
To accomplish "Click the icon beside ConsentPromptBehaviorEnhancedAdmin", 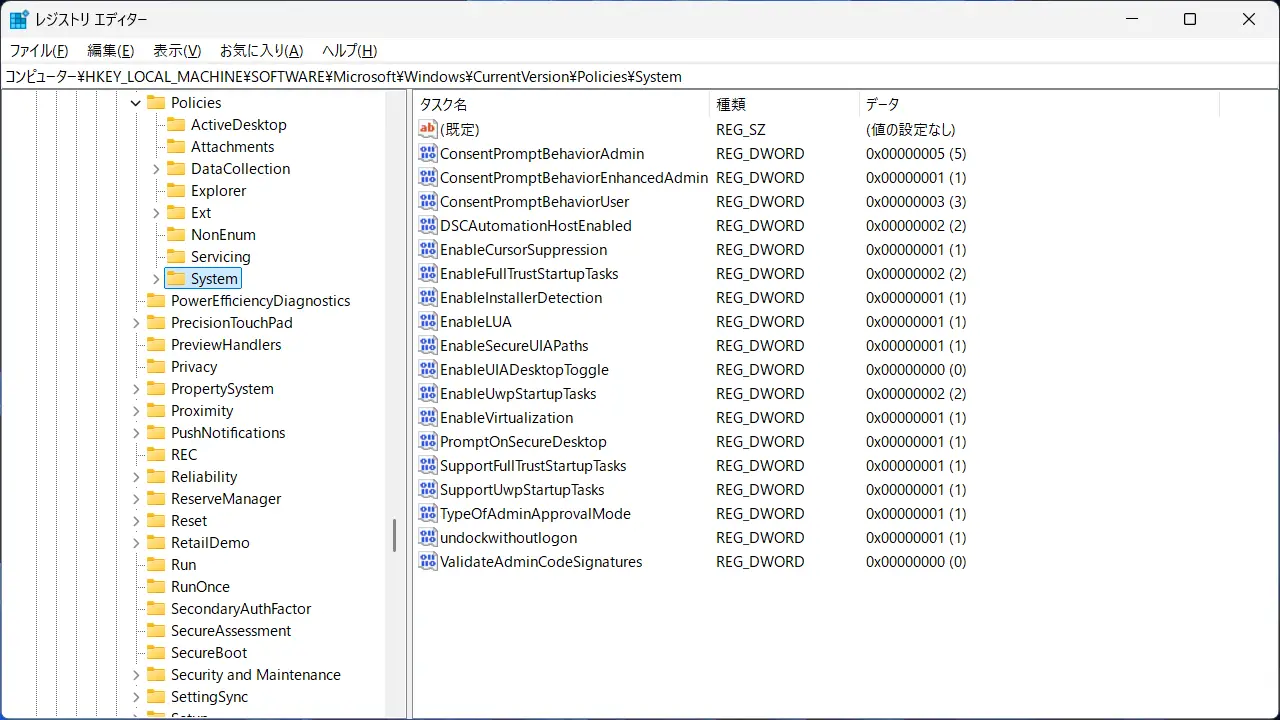I will 428,178.
